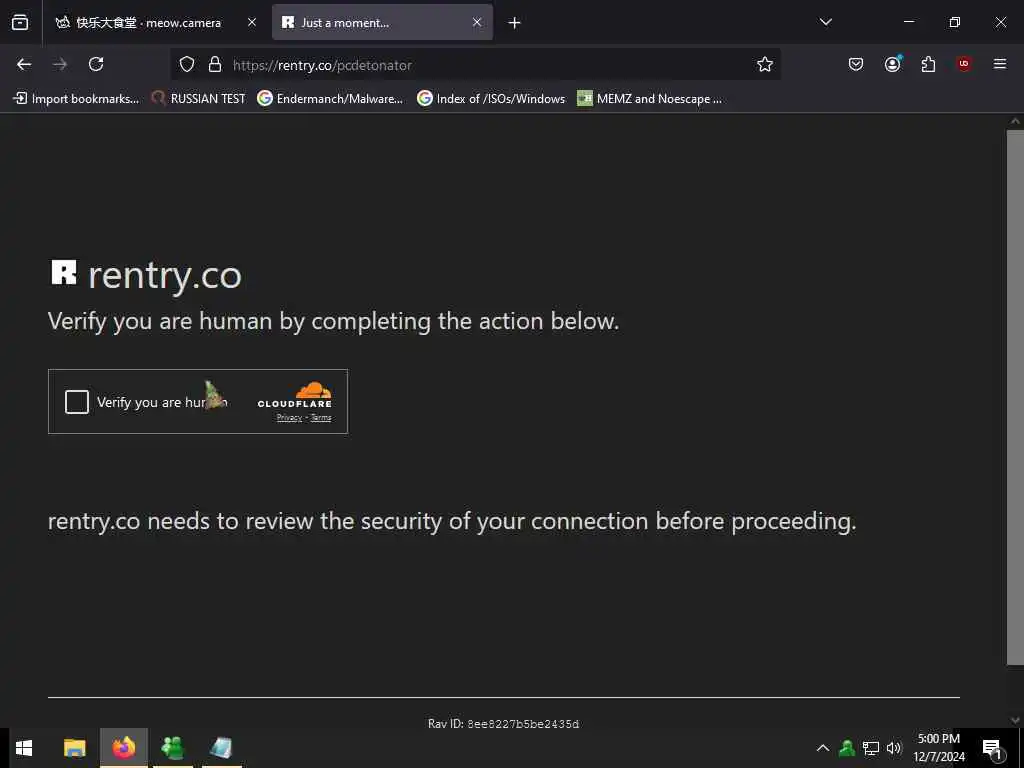
Task: Open the volume speaker tray icon
Action: tap(894, 748)
